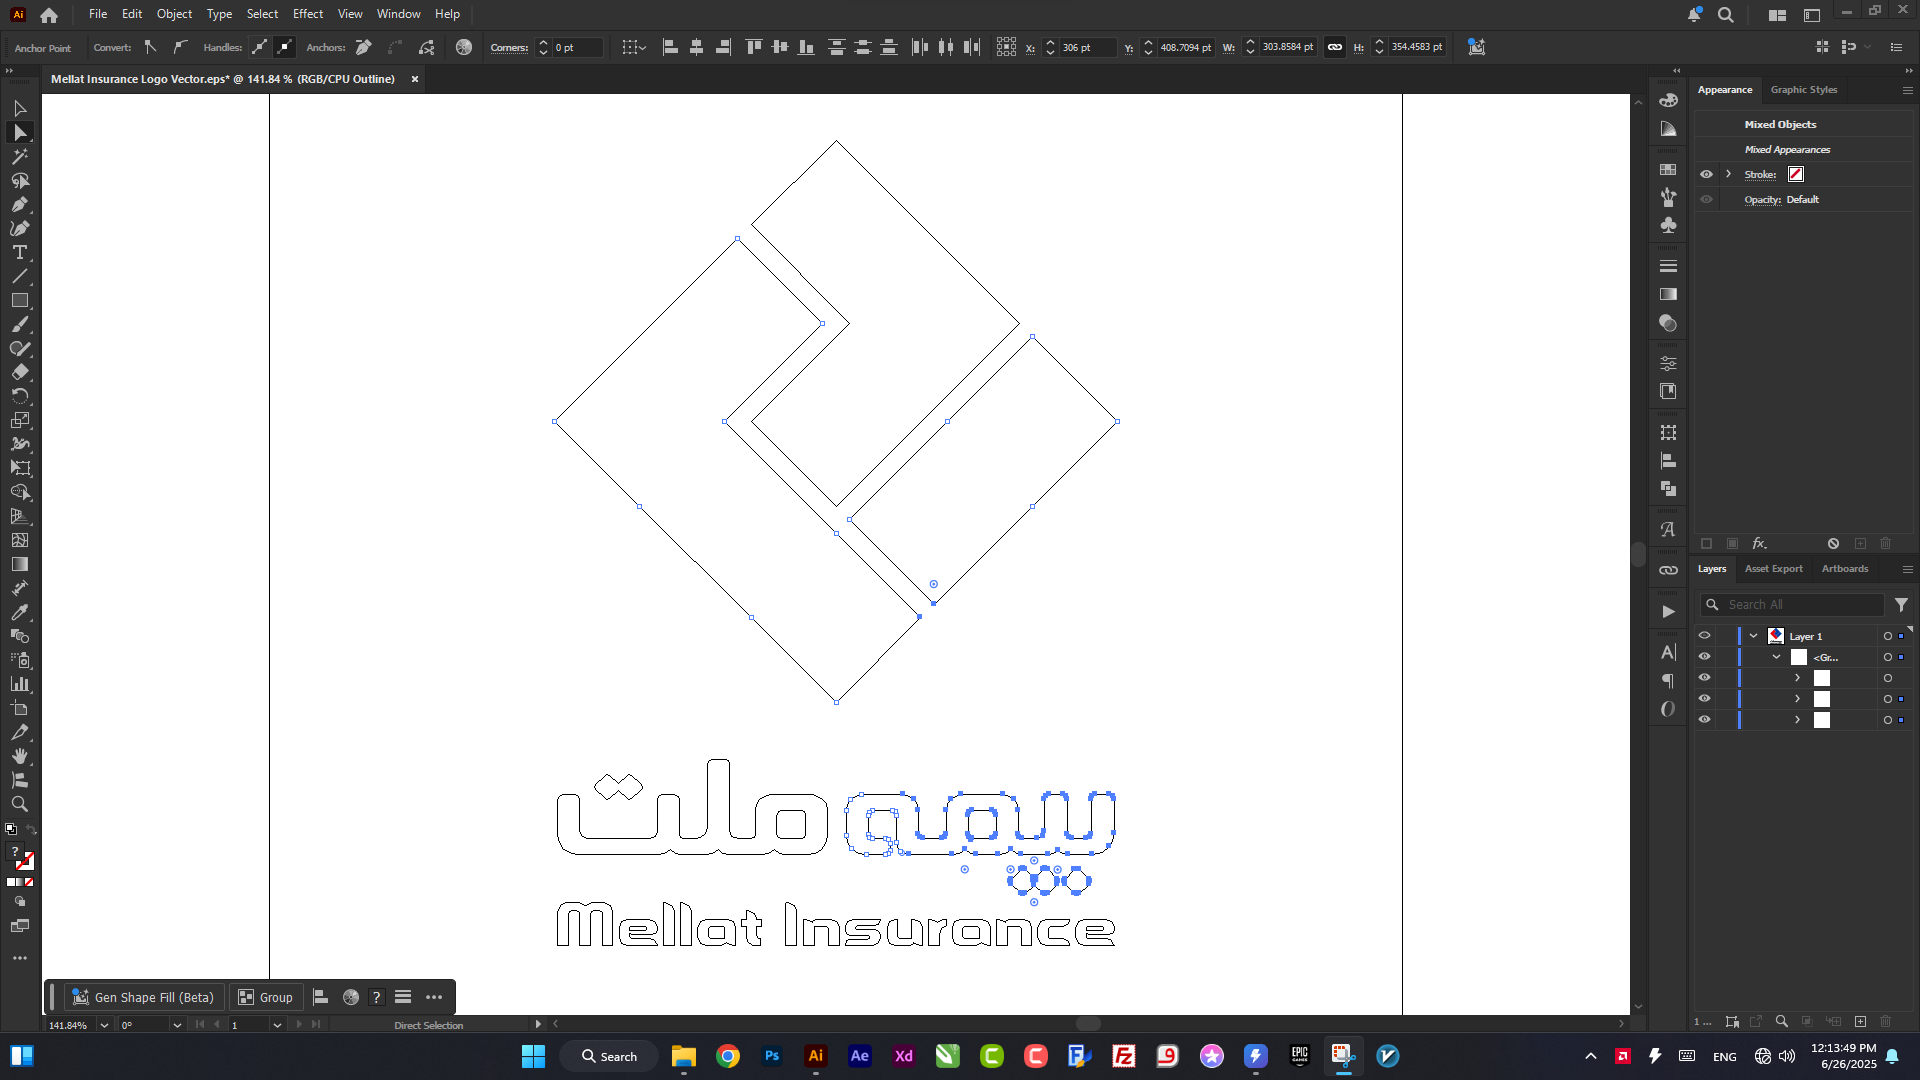Select the Gradient tool

pyautogui.click(x=20, y=564)
